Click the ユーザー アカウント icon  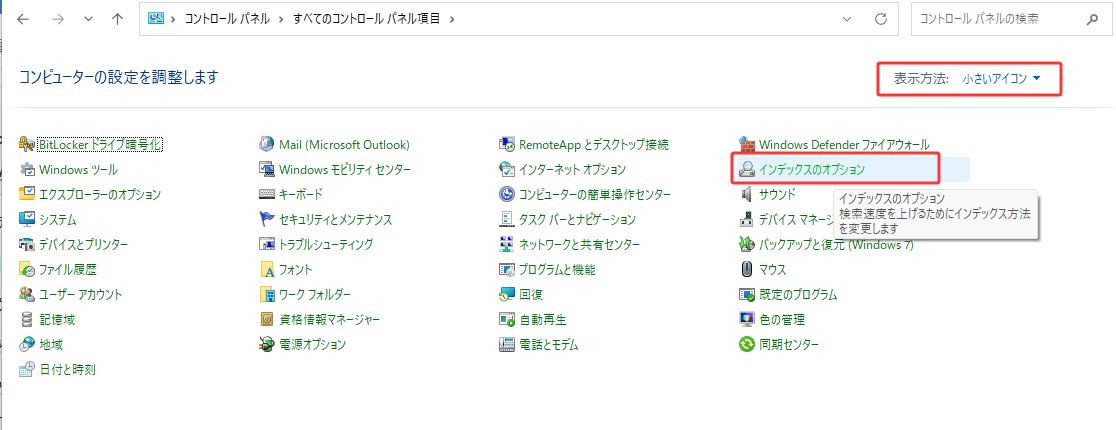[x=27, y=295]
